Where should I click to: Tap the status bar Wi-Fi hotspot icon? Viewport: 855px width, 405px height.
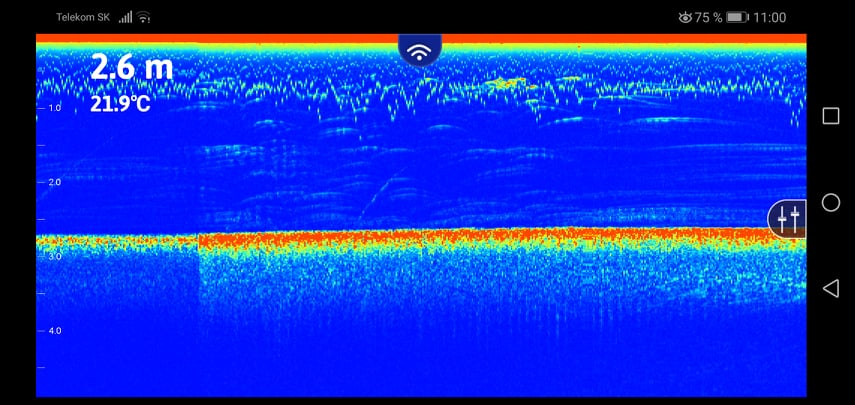tap(144, 17)
